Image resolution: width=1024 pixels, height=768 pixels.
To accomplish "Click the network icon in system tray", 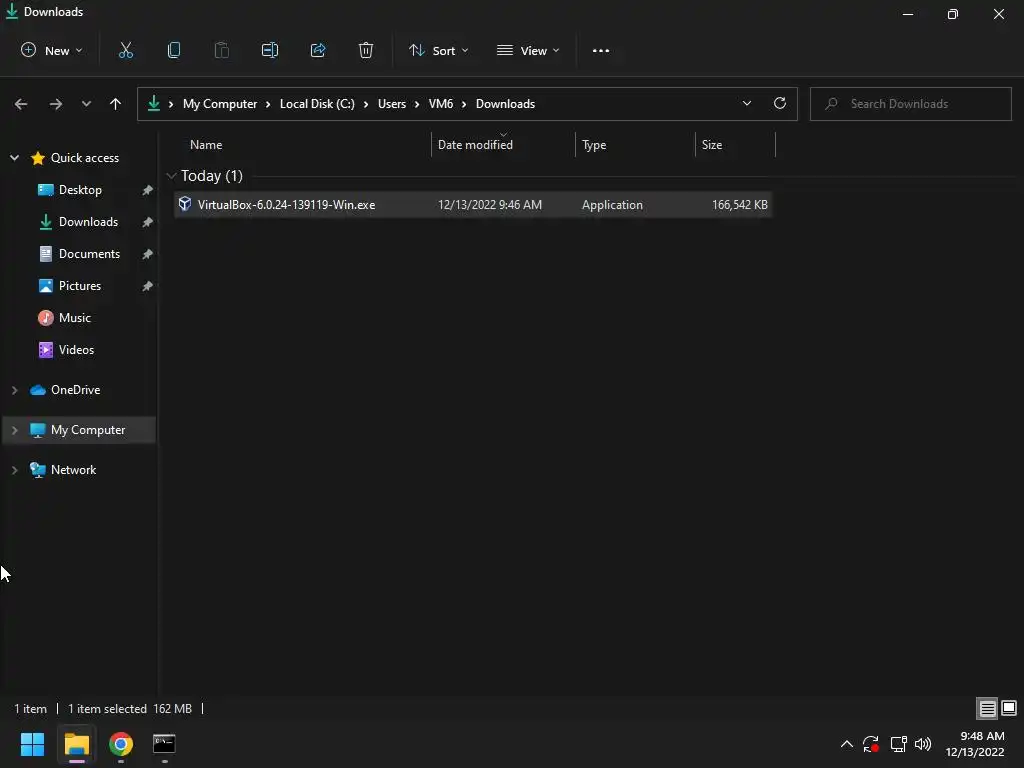I will [898, 744].
